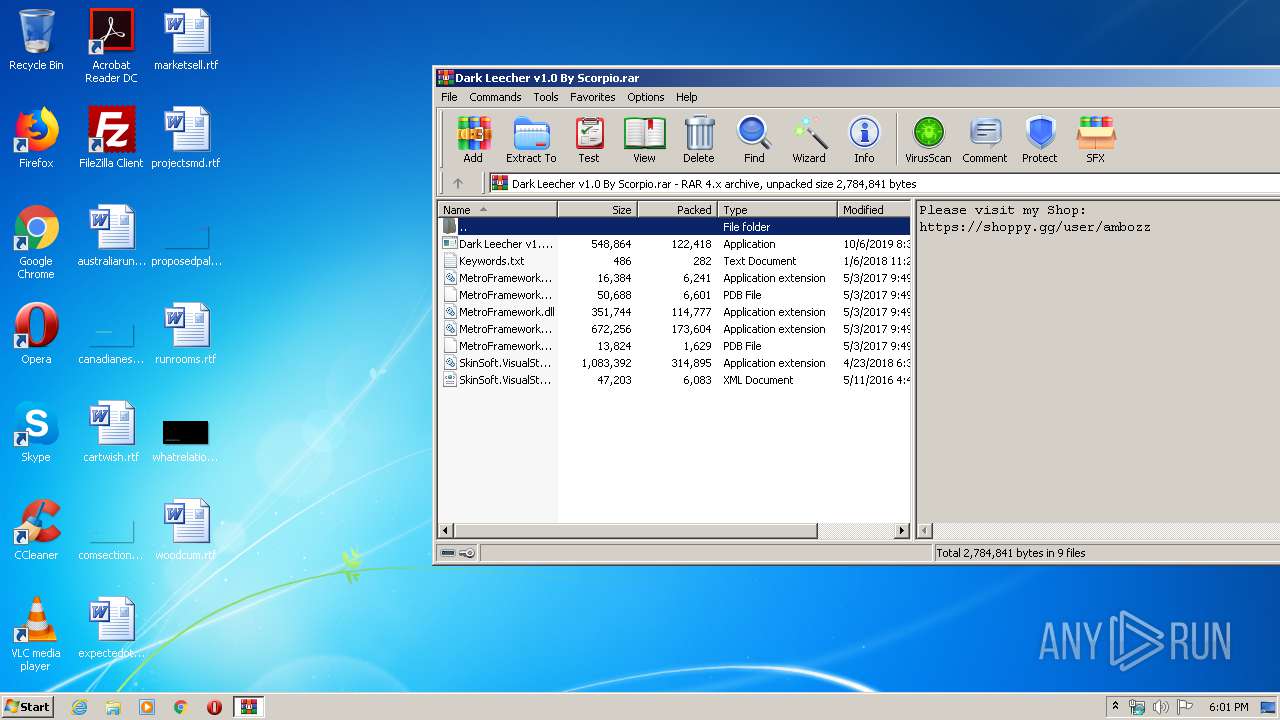Select marketsell.rtf desktop file
Screen dimensions: 1280x720
186,40
